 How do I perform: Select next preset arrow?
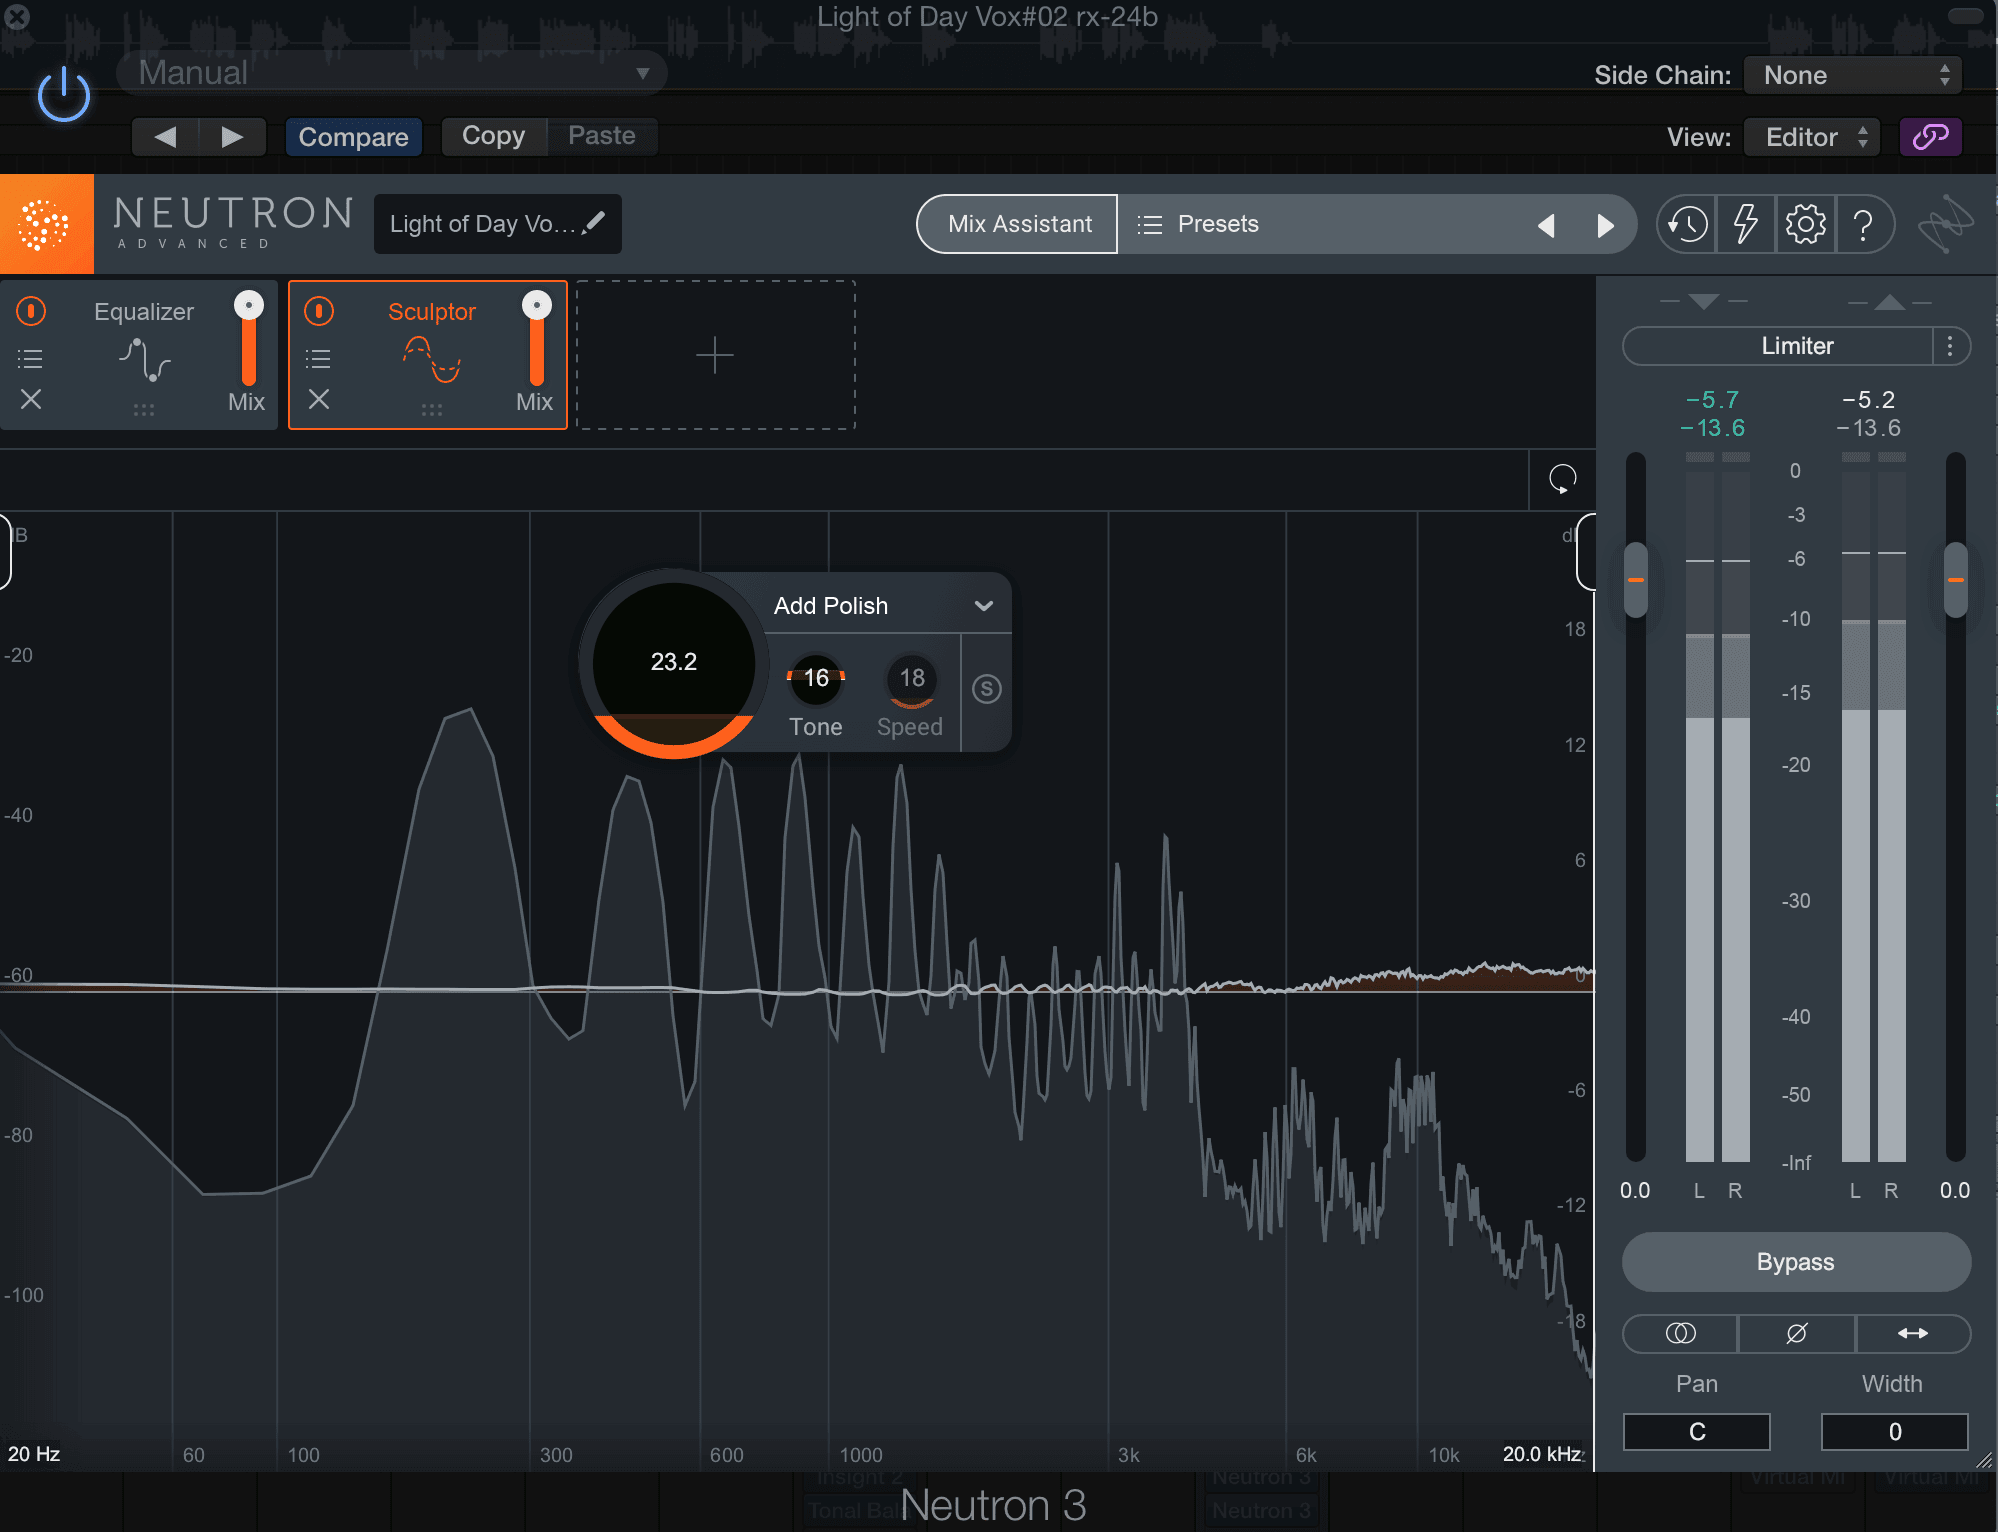[1605, 225]
